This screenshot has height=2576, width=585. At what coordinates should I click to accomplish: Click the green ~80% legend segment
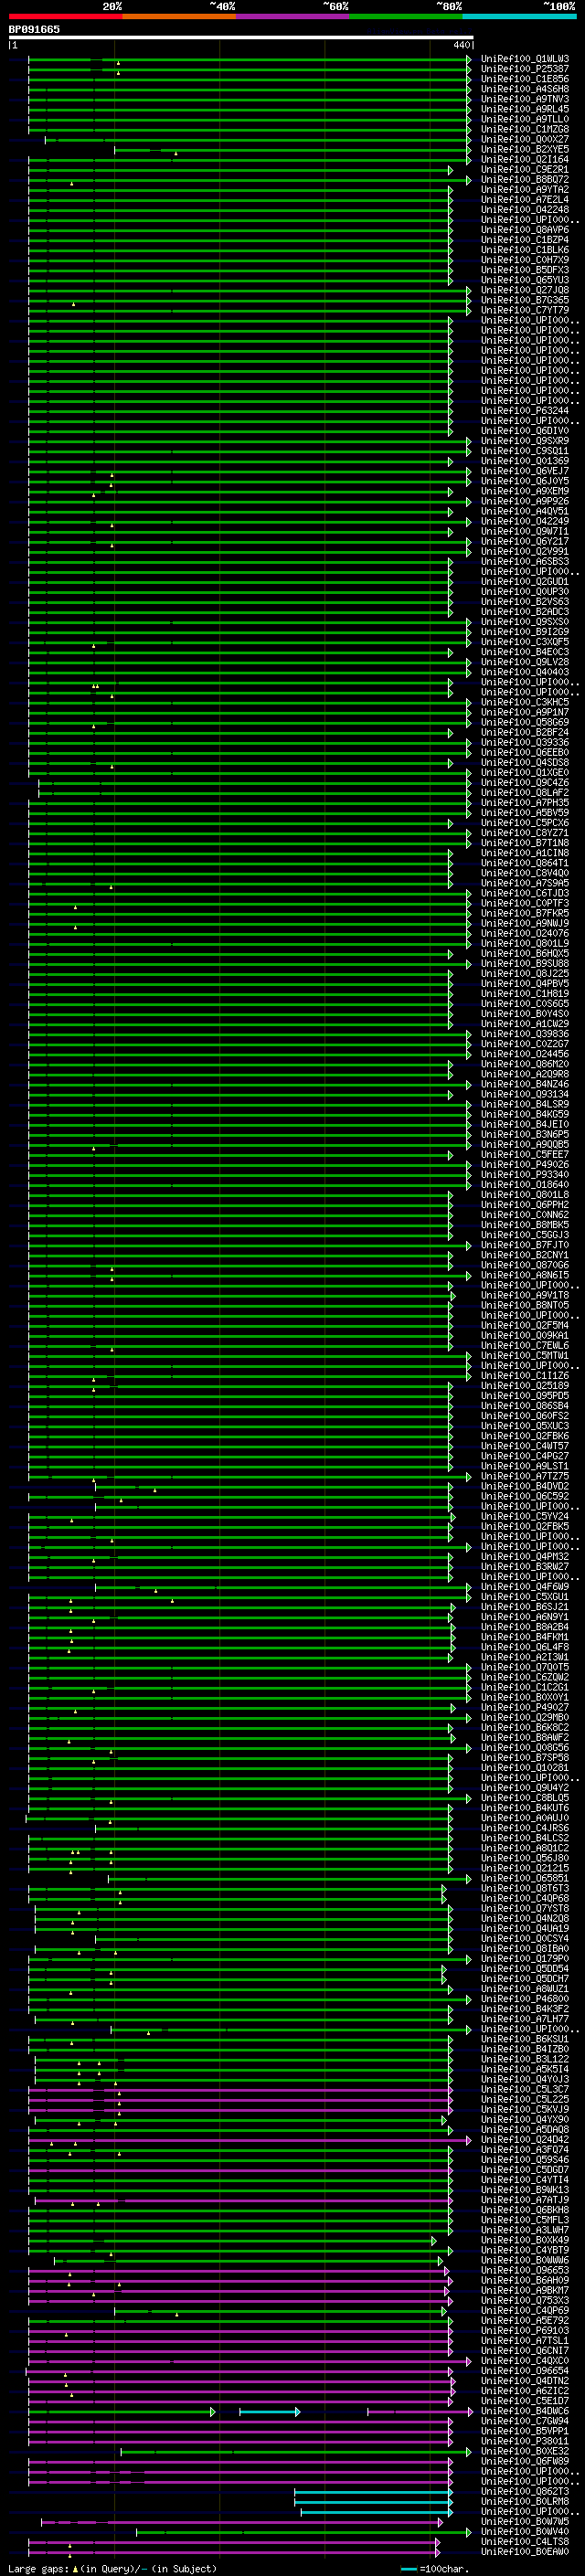coord(406,16)
